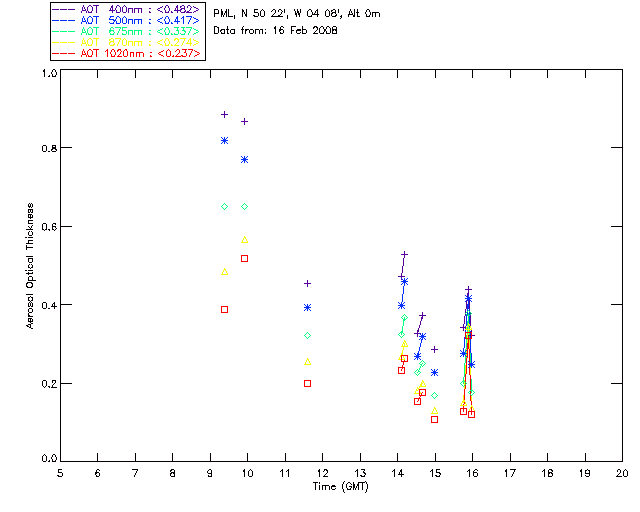This screenshot has height=512, width=640.
Task: Click the 0.6 y-axis tick label
Action: (x=49, y=227)
